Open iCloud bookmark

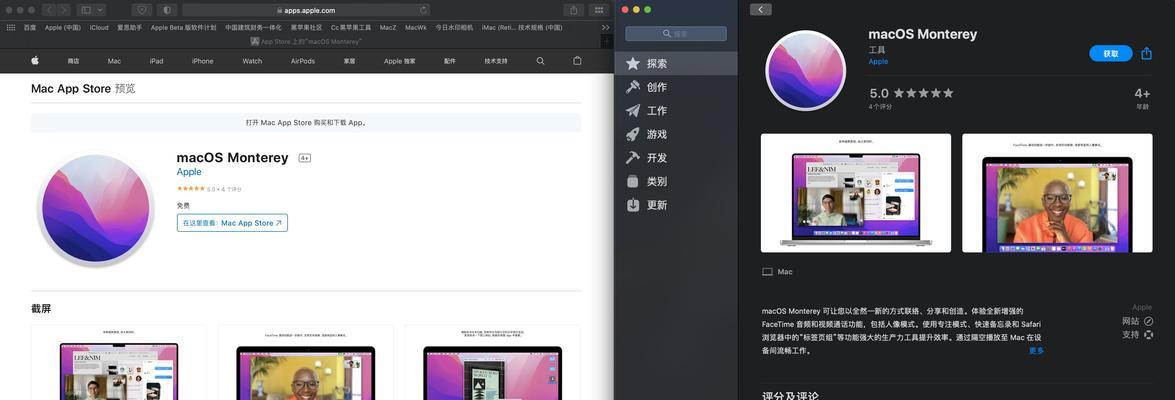99,28
